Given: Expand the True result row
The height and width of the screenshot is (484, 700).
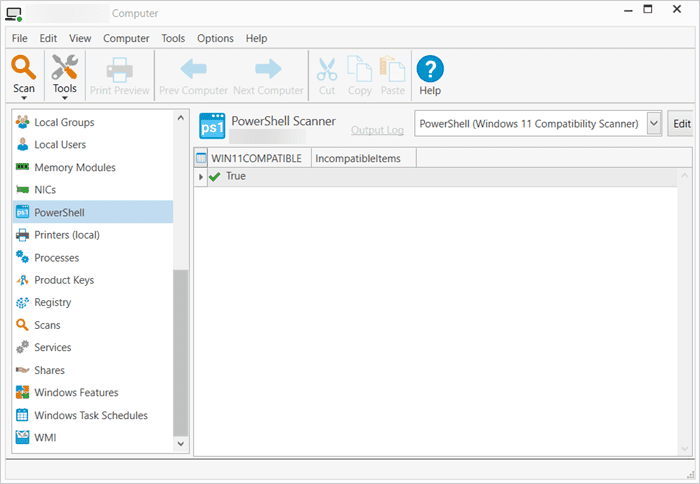Looking at the screenshot, I should [x=200, y=177].
